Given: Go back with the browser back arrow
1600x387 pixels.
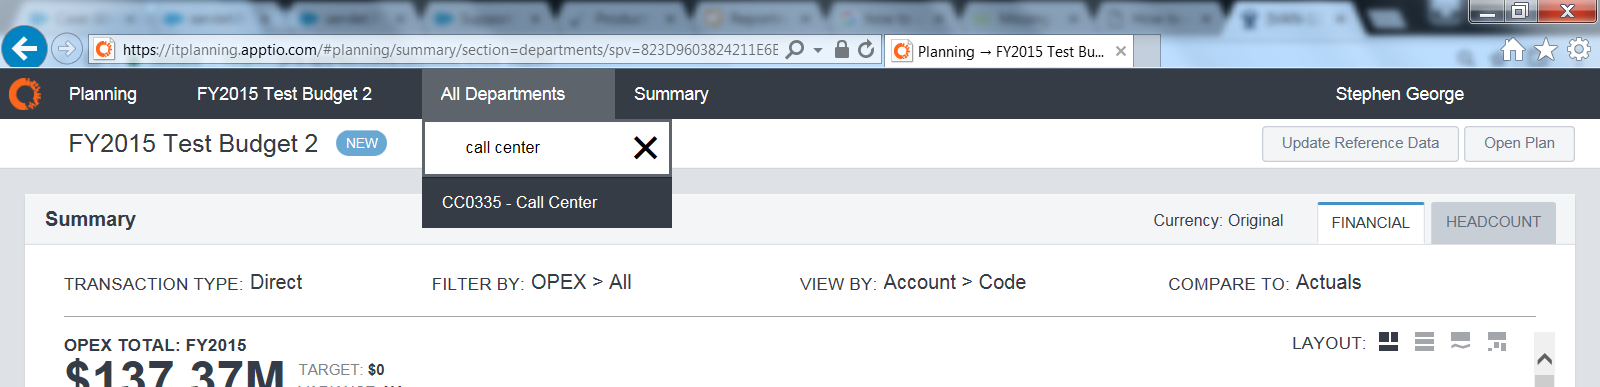Looking at the screenshot, I should pyautogui.click(x=24, y=48).
